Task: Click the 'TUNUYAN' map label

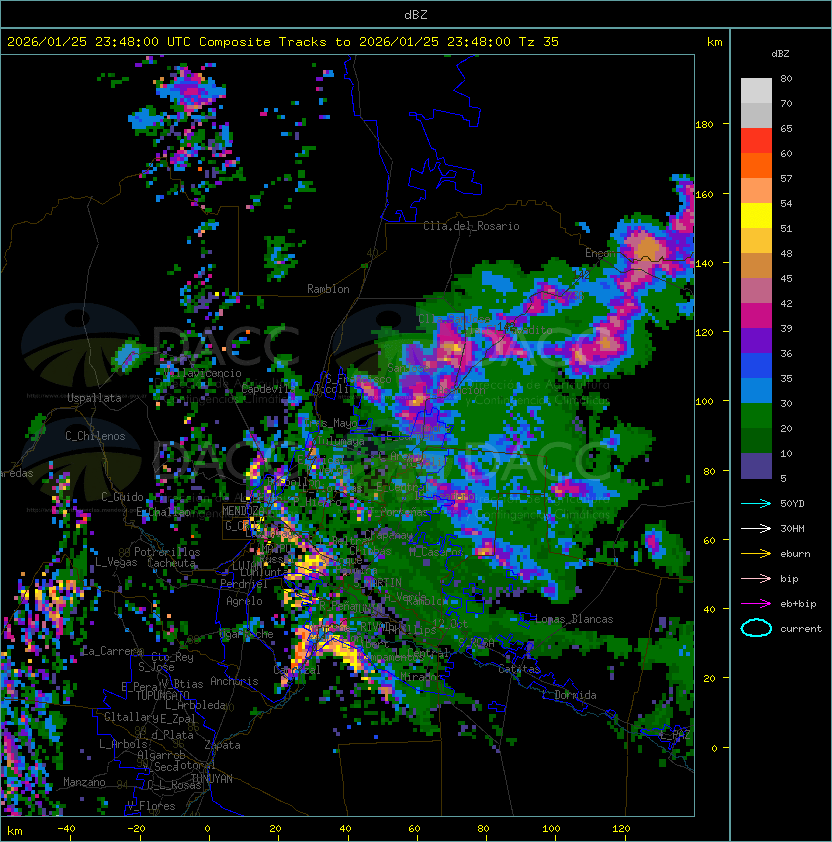Action: click(x=212, y=779)
